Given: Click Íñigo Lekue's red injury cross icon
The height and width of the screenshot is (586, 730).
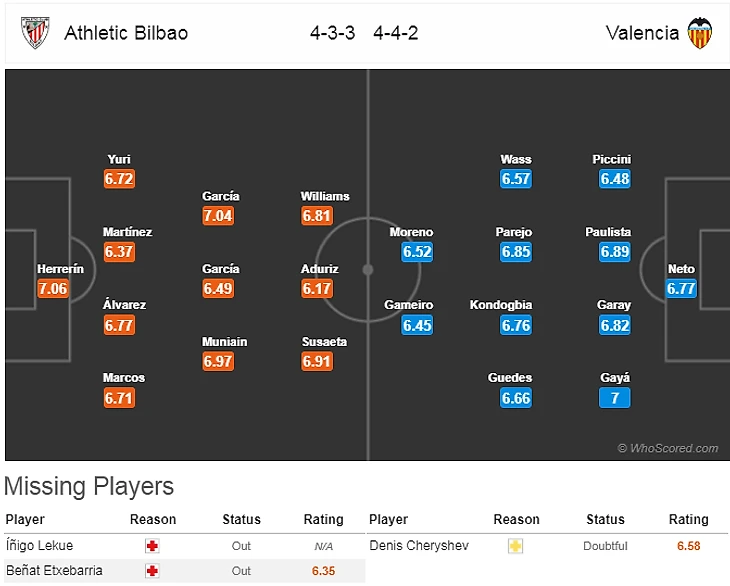Looking at the screenshot, I should 152,546.
